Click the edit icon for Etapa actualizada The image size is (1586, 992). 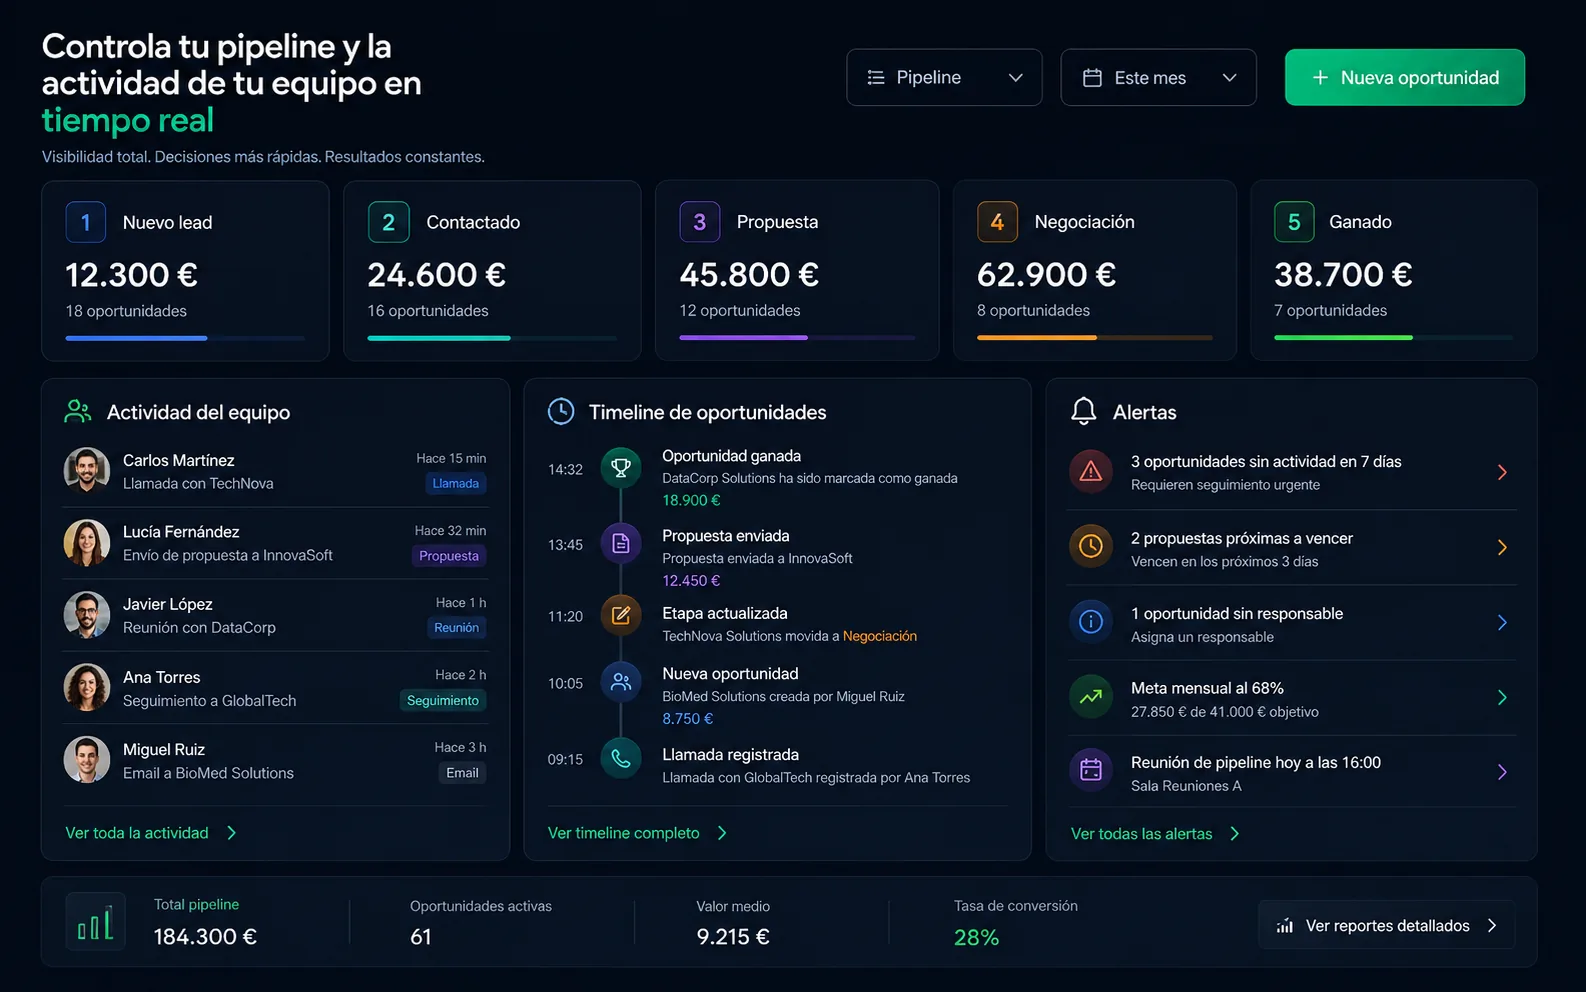tap(621, 615)
